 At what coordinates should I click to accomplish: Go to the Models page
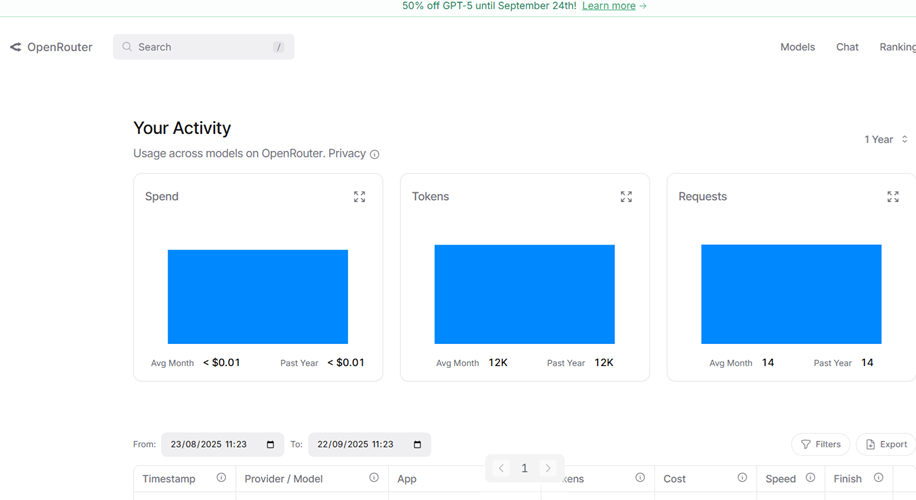(x=797, y=47)
